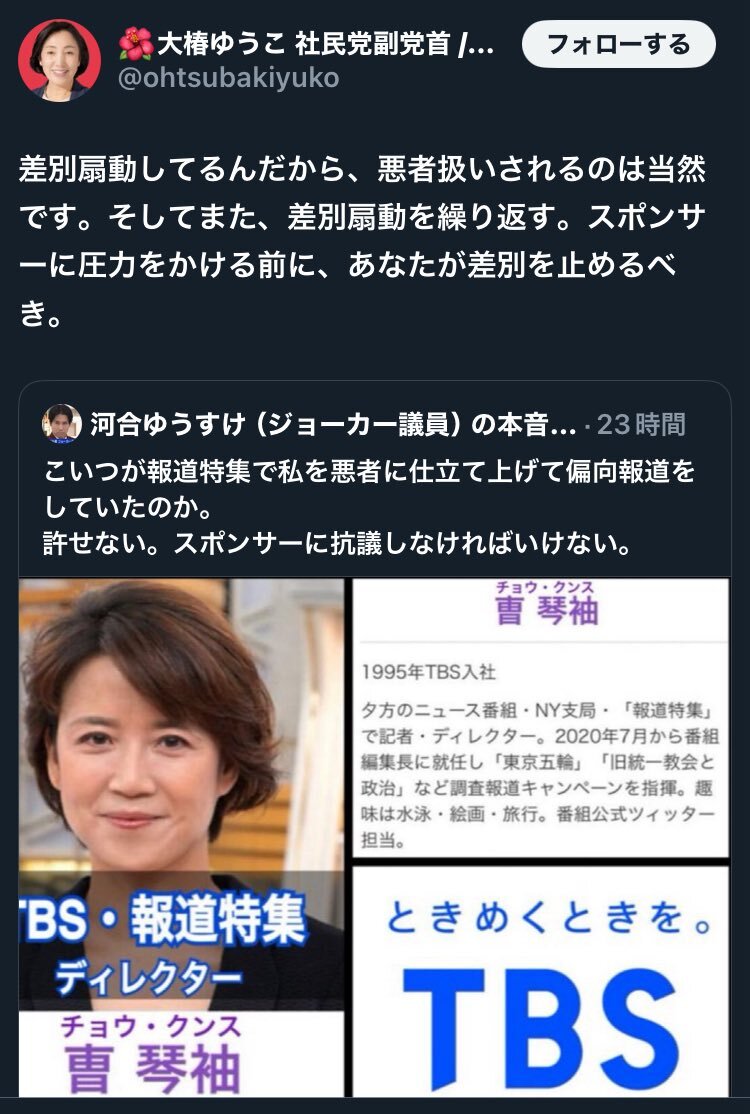Tap the ときめくときを。 slogan text
This screenshot has height=1114, width=750.
[x=548, y=916]
